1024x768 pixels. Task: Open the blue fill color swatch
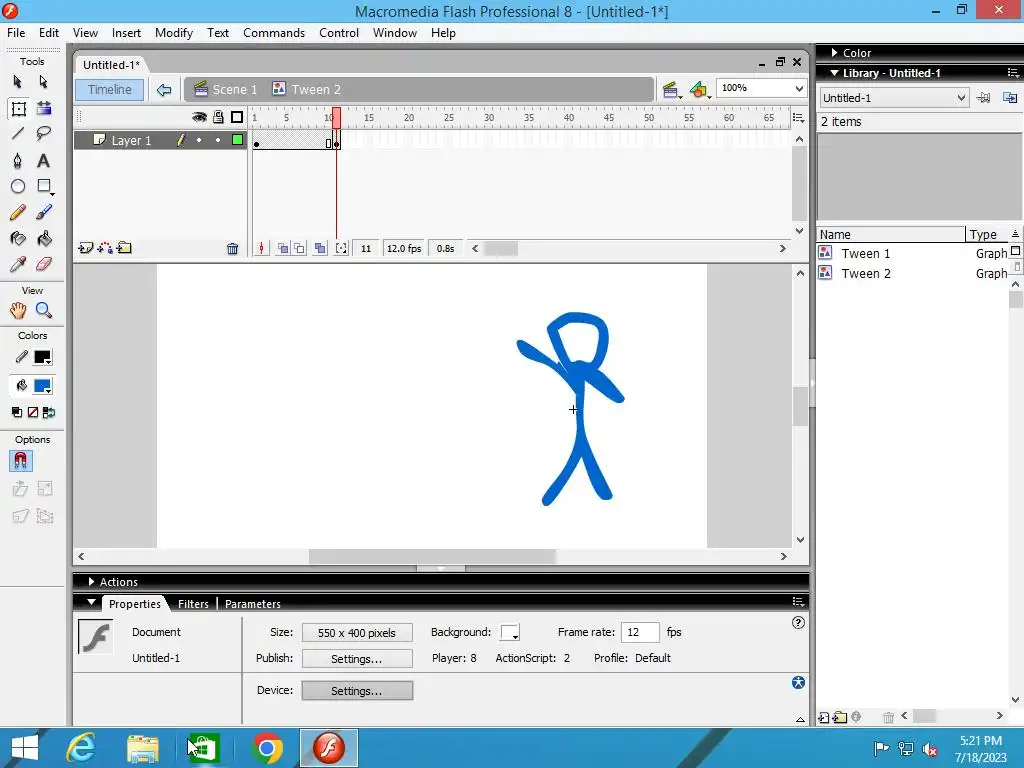pyautogui.click(x=42, y=386)
